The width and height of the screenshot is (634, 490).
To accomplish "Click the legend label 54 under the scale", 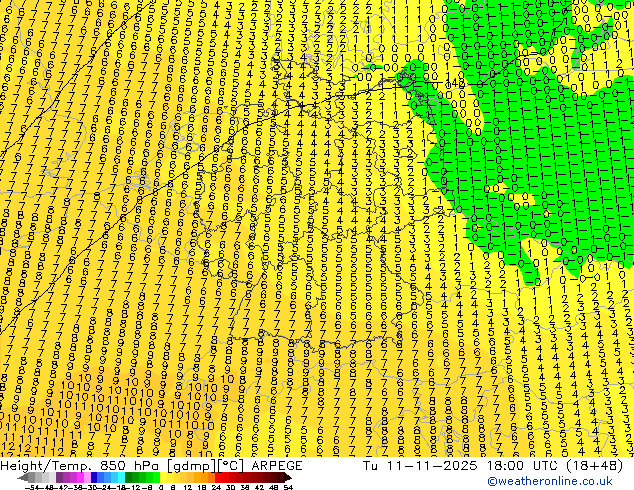I will pos(288,487).
